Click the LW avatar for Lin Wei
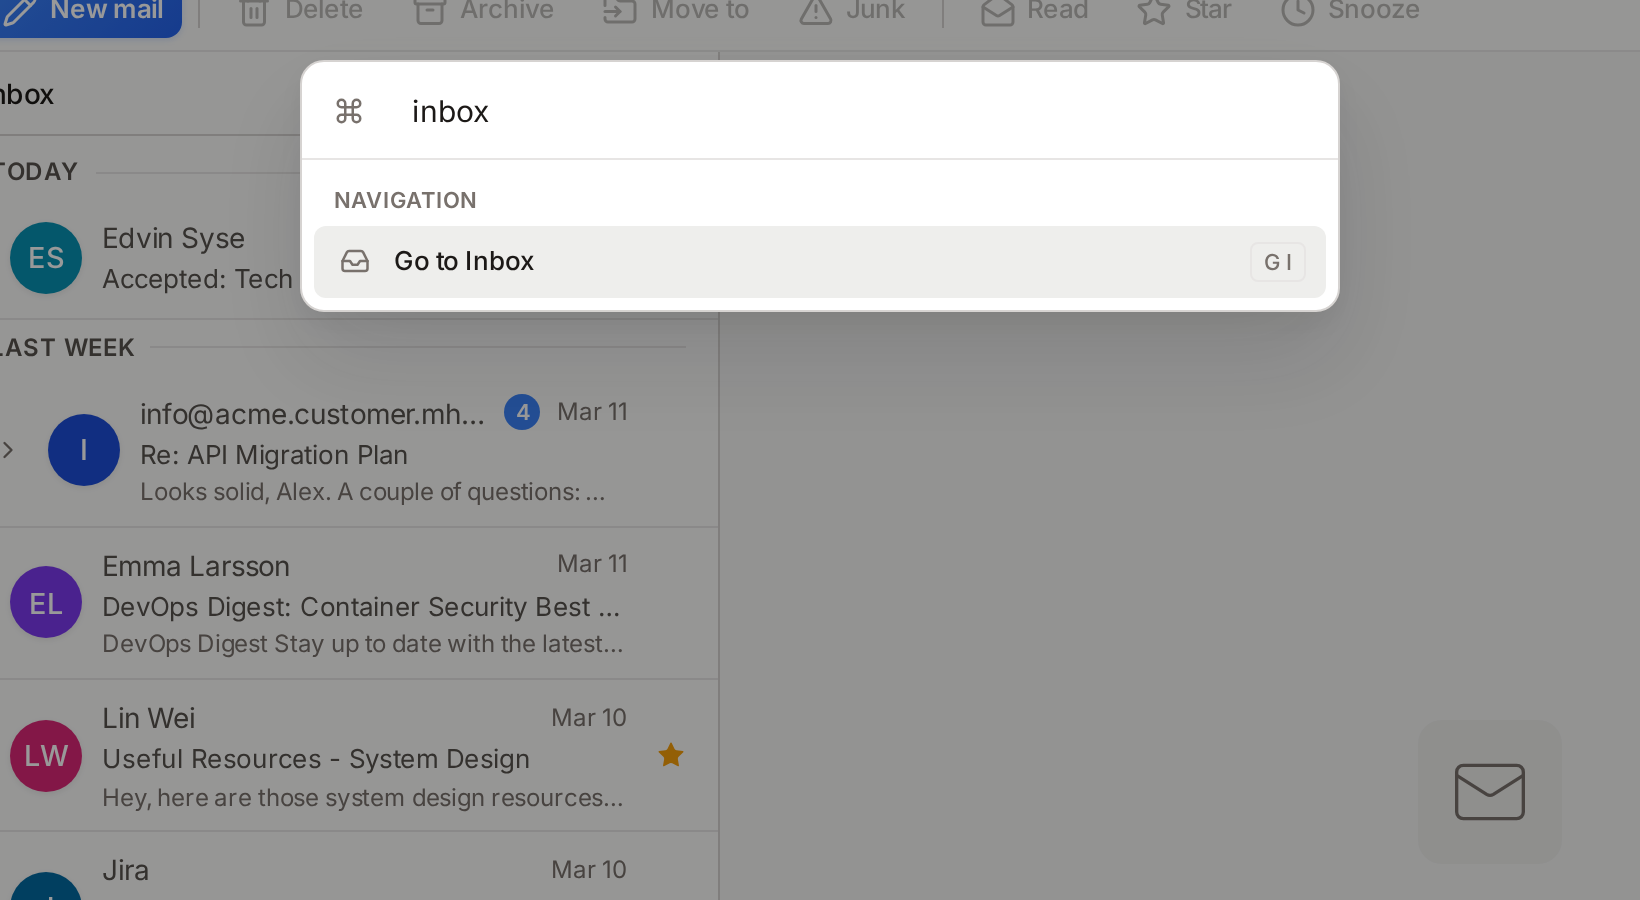 [x=46, y=756]
